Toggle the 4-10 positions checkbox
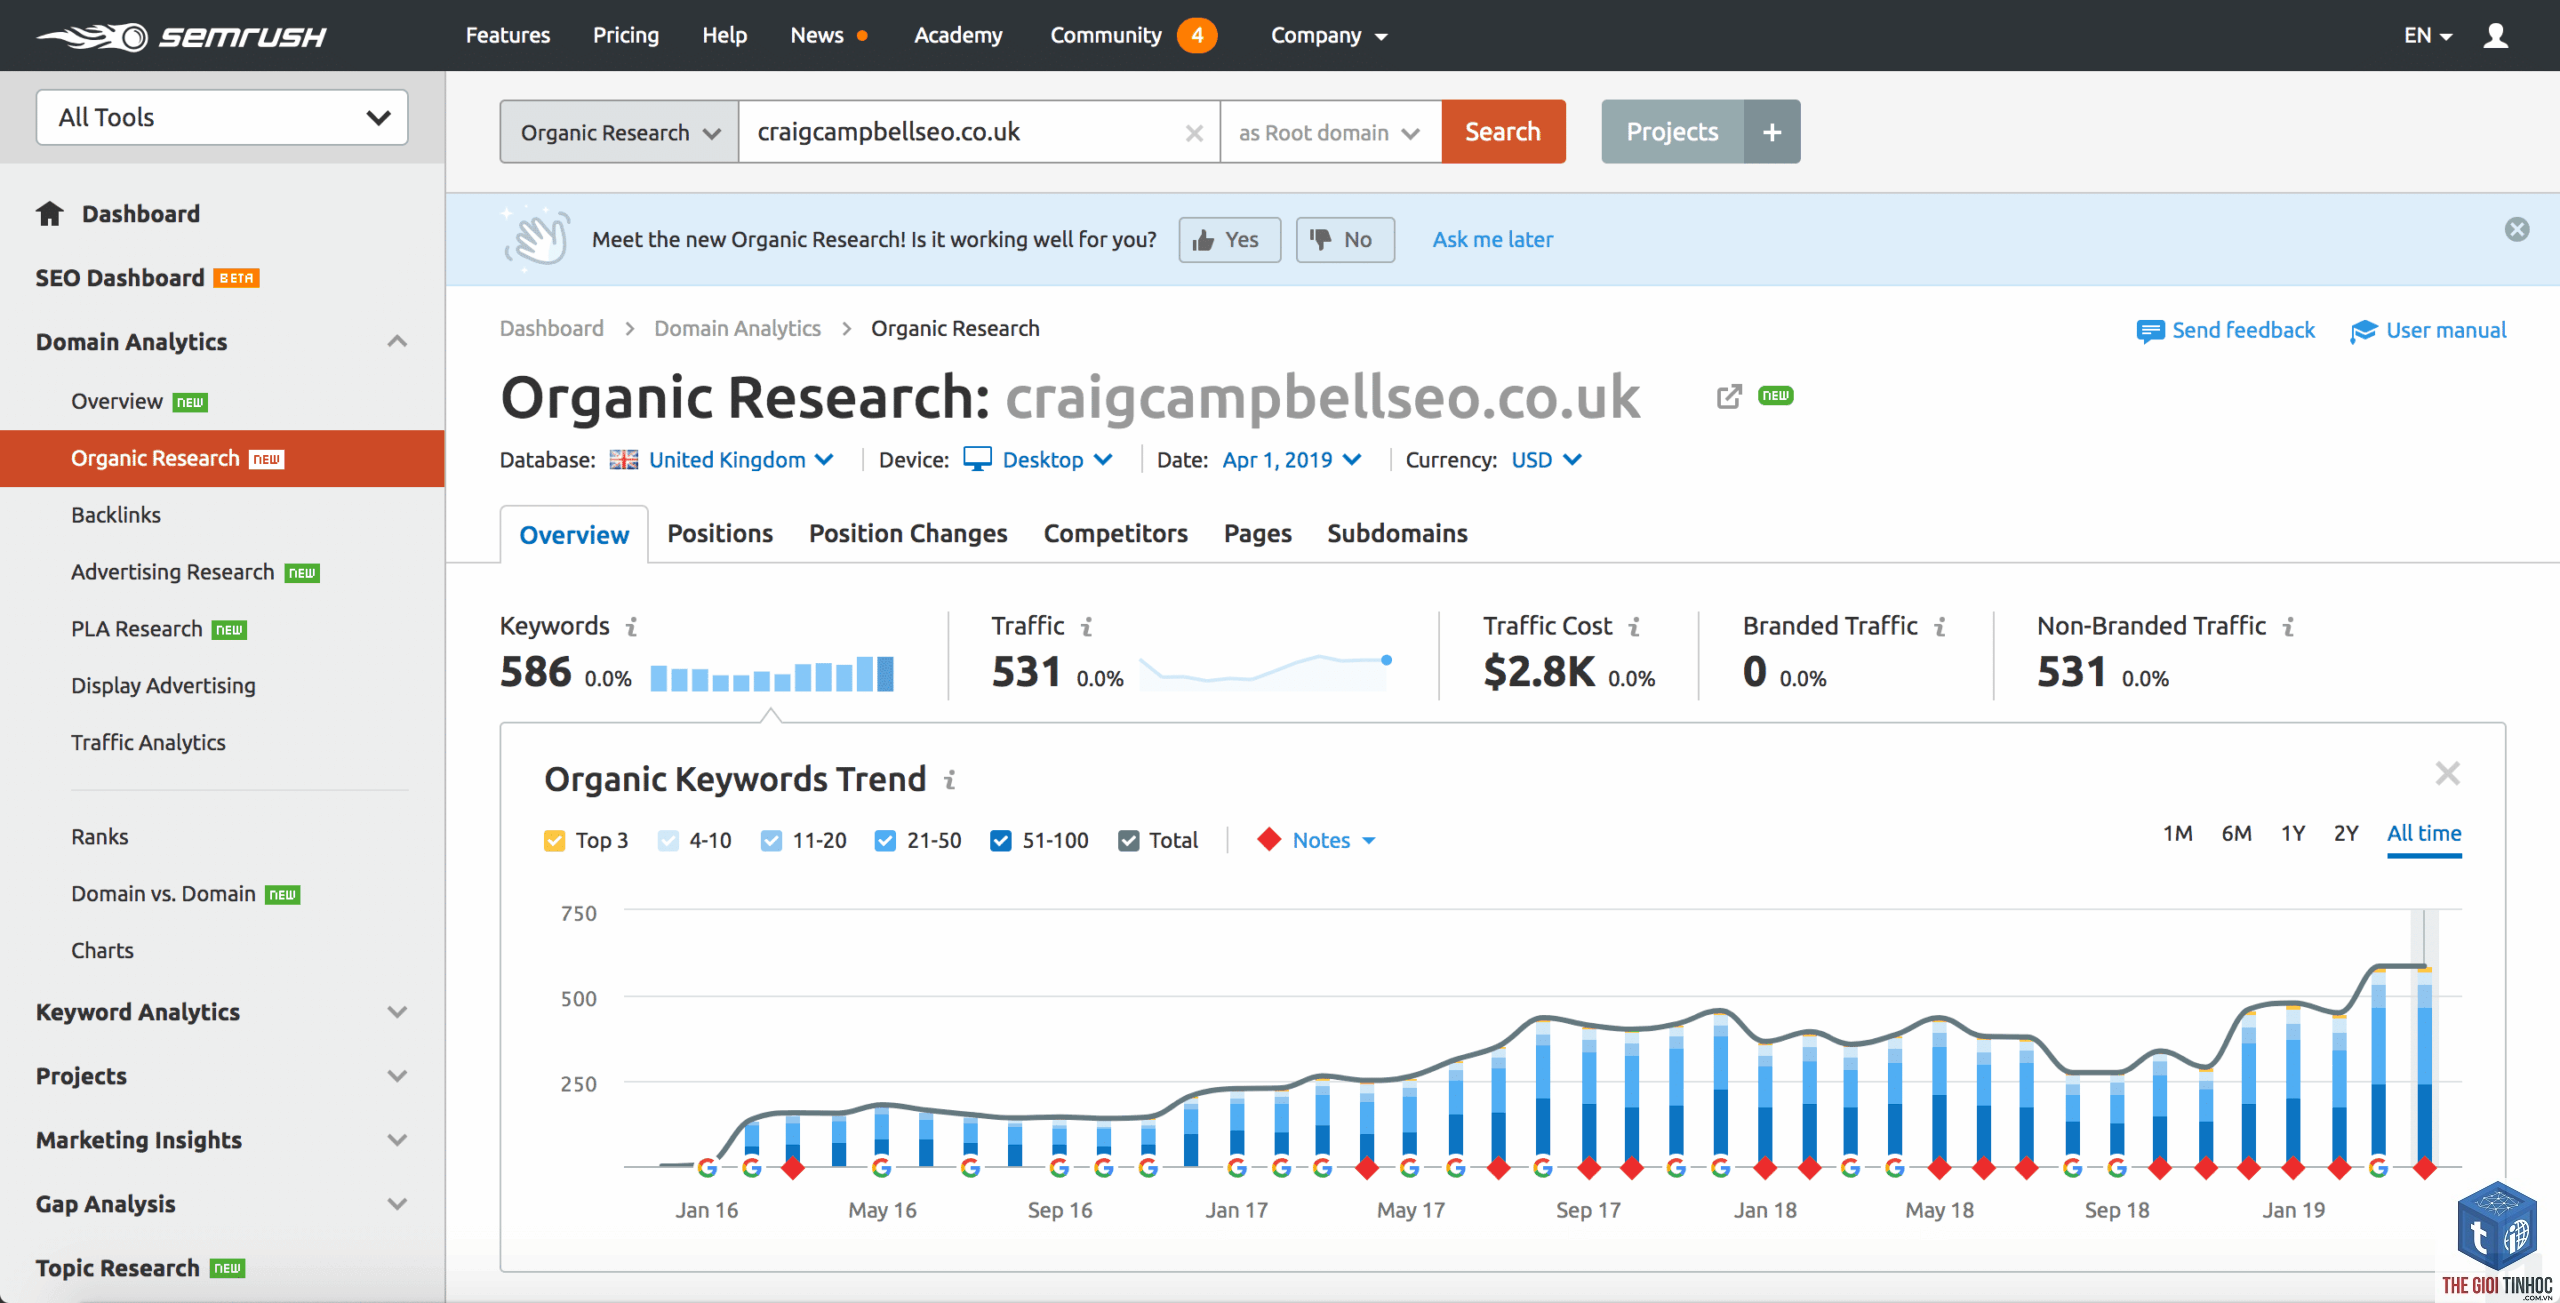Image resolution: width=2560 pixels, height=1303 pixels. point(668,841)
